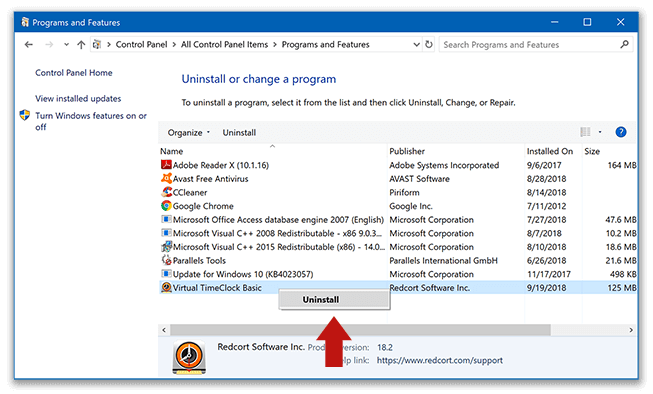
Task: Click the Adobe Systems Incorporated publisher cell
Action: pyautogui.click(x=444, y=165)
